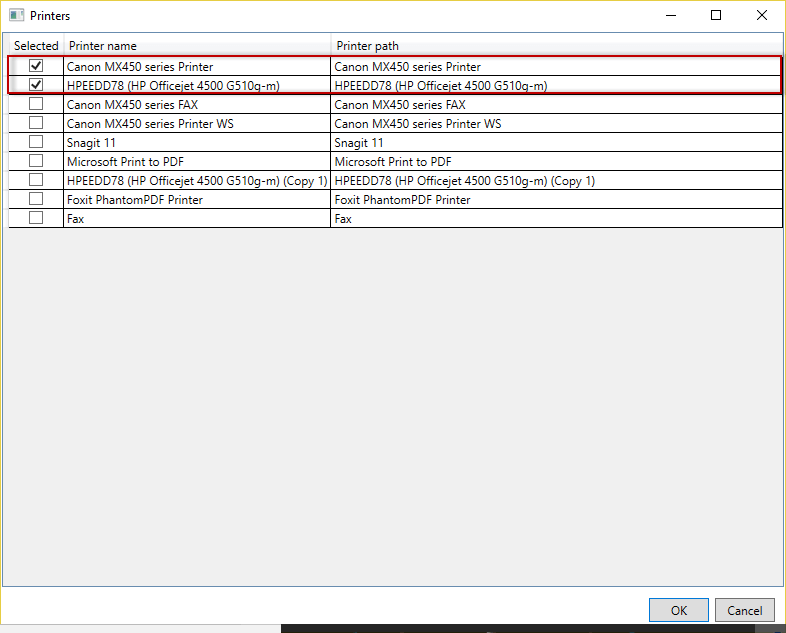The height and width of the screenshot is (633, 786).
Task: Uncheck the HPEEDD78 Officejet 4500 first row checkbox
Action: pos(36,85)
